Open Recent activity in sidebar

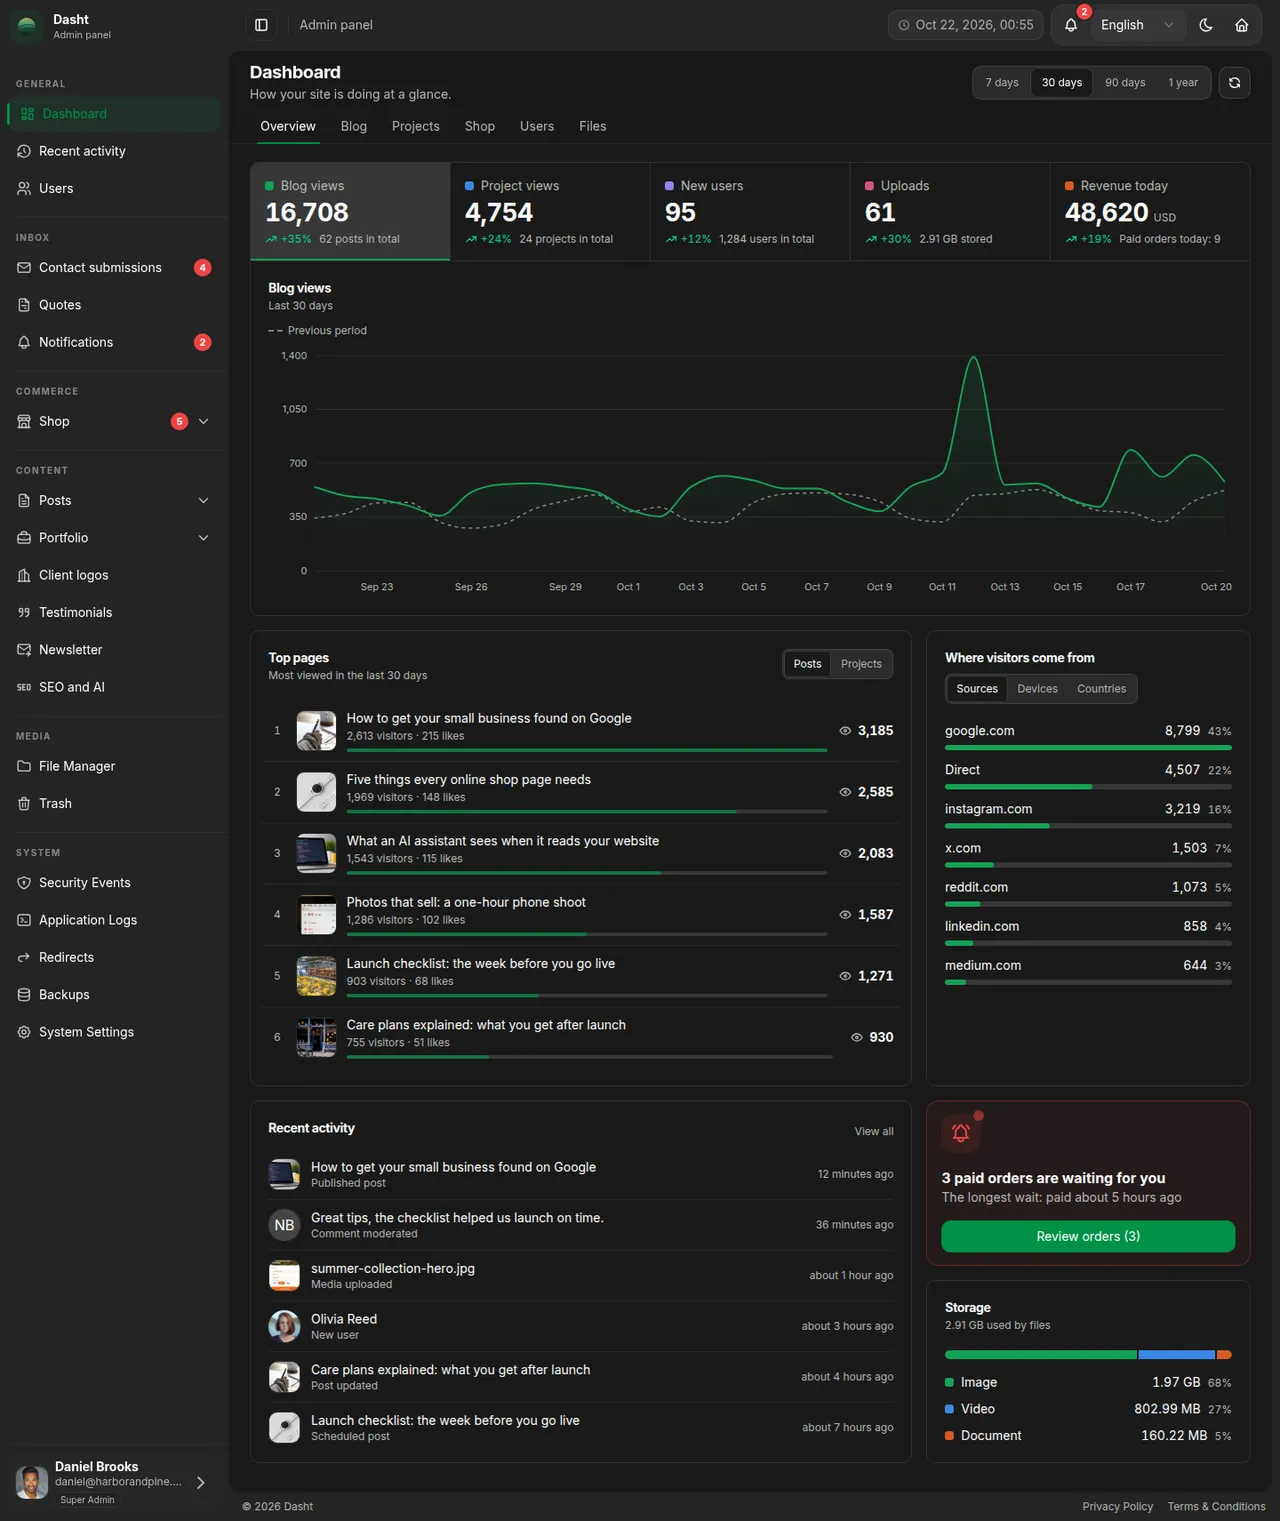[114, 151]
